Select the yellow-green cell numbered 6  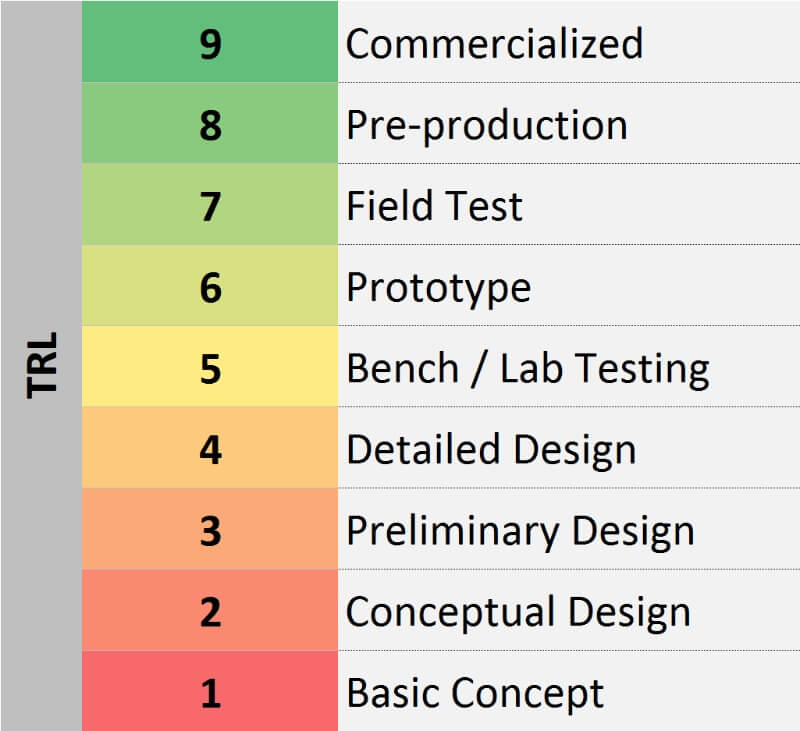point(210,285)
